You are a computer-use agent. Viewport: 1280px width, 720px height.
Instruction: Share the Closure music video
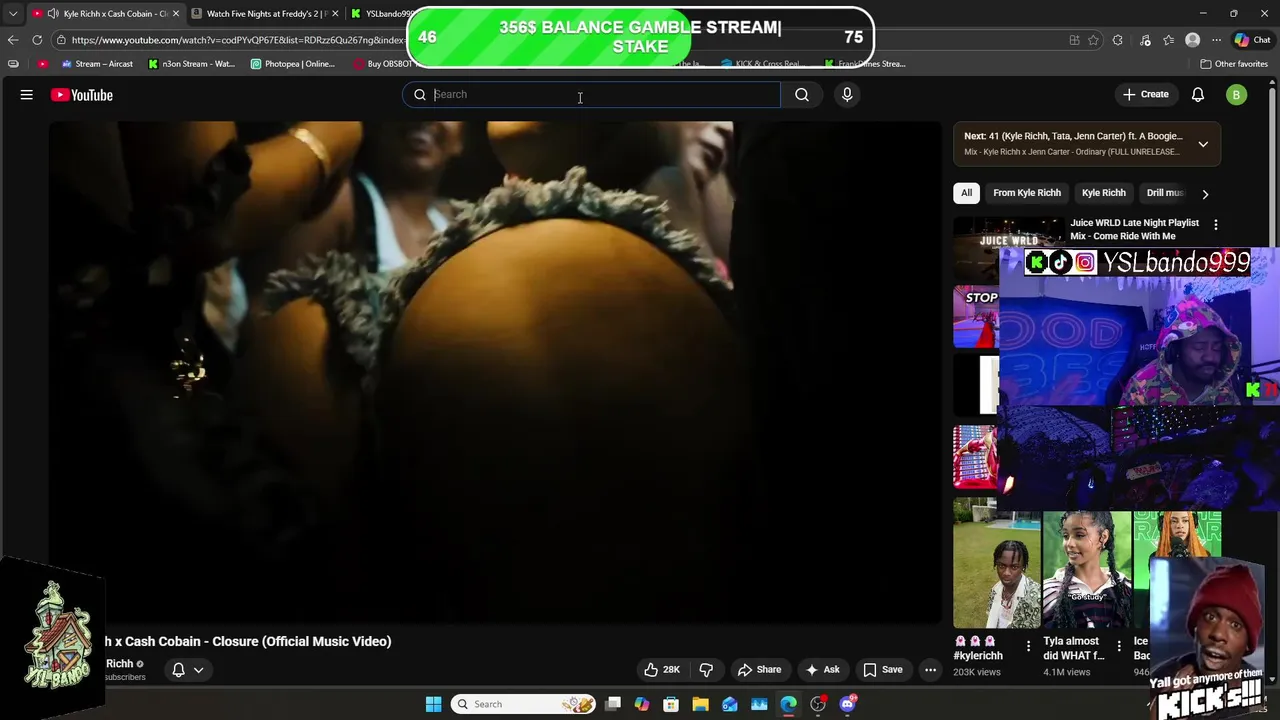click(x=759, y=670)
